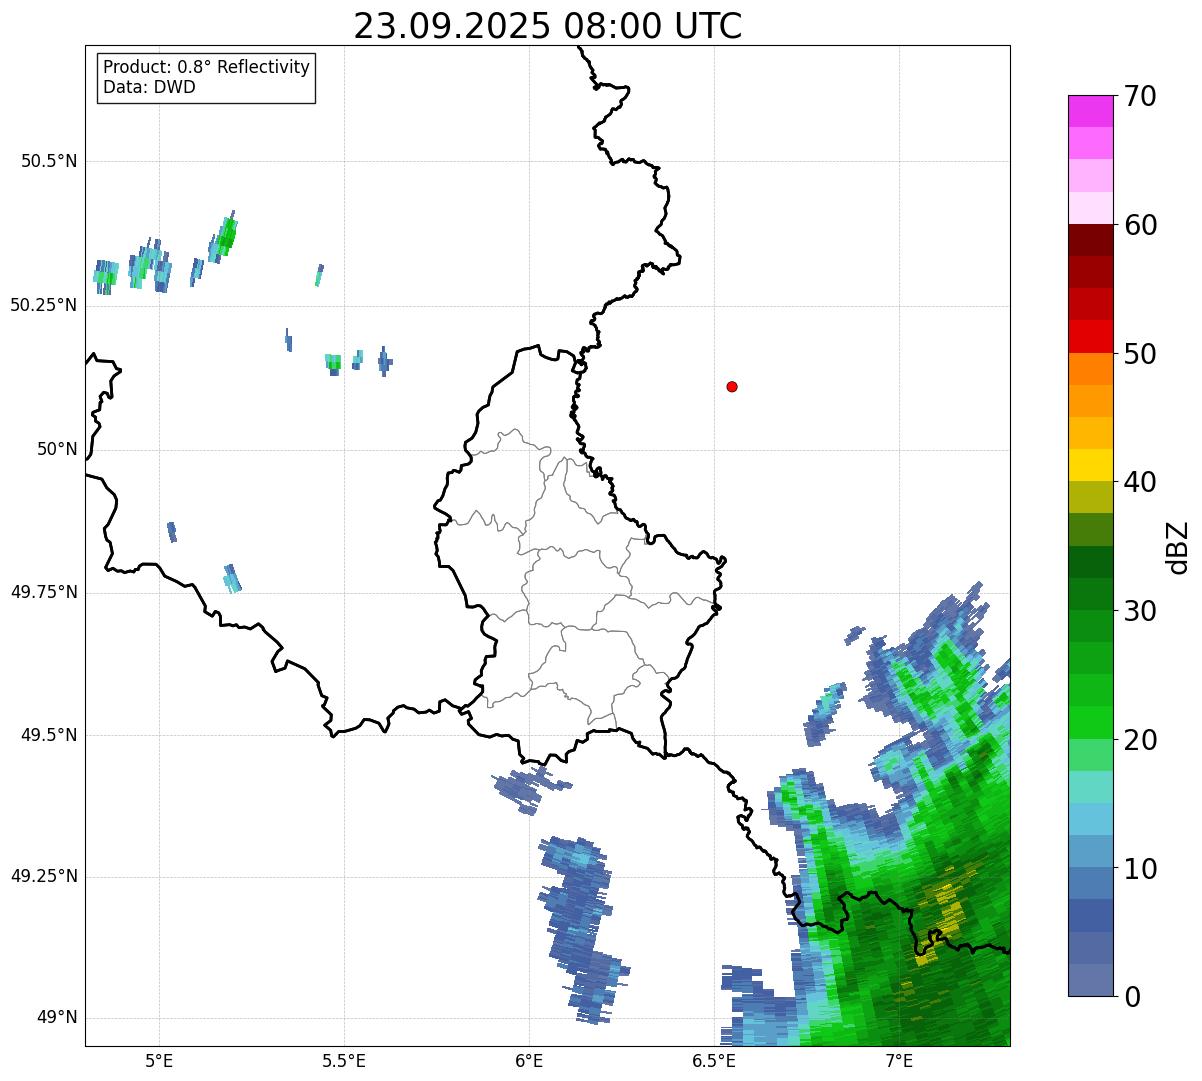The image size is (1202, 1081).
Task: Click the 6.5°E longitude label
Action: (x=714, y=1061)
